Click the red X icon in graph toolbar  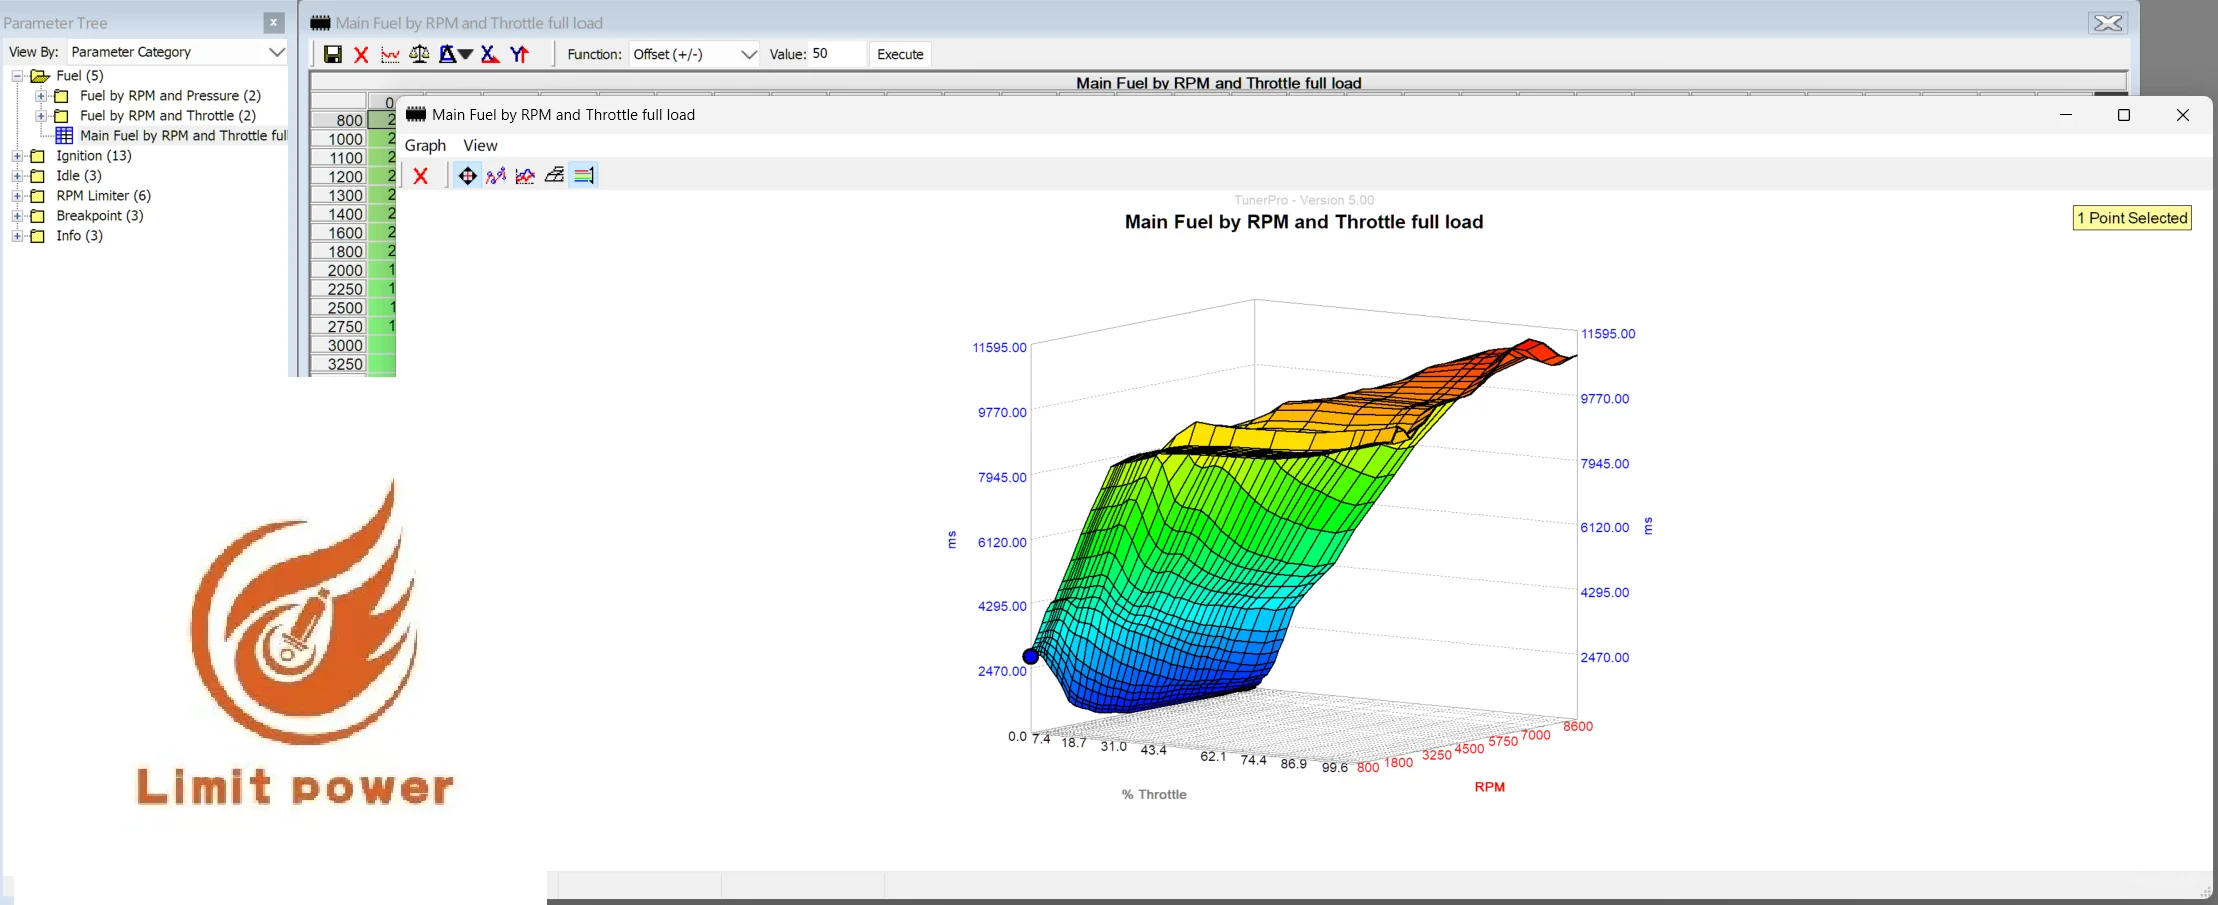[x=421, y=176]
